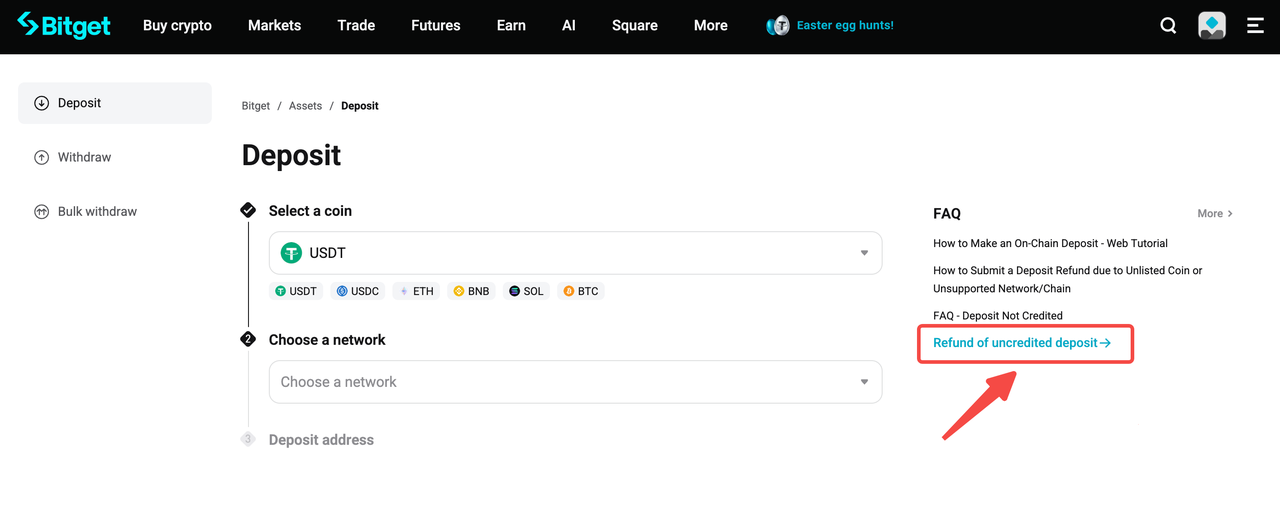Image resolution: width=1280 pixels, height=524 pixels.
Task: Open FAQ - Deposit Not Credited article
Action: pyautogui.click(x=998, y=316)
